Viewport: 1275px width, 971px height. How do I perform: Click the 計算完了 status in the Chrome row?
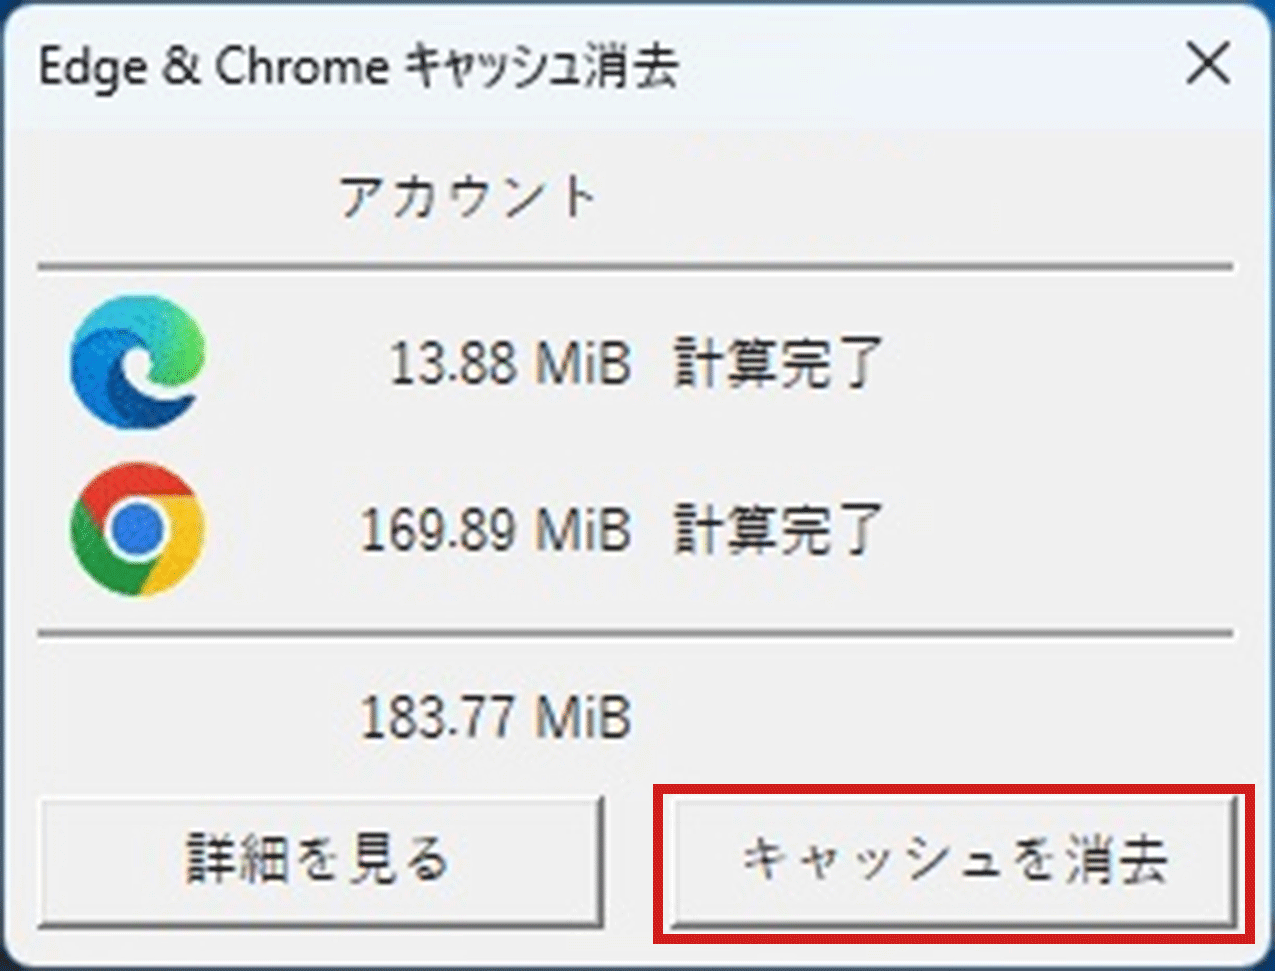pos(777,530)
